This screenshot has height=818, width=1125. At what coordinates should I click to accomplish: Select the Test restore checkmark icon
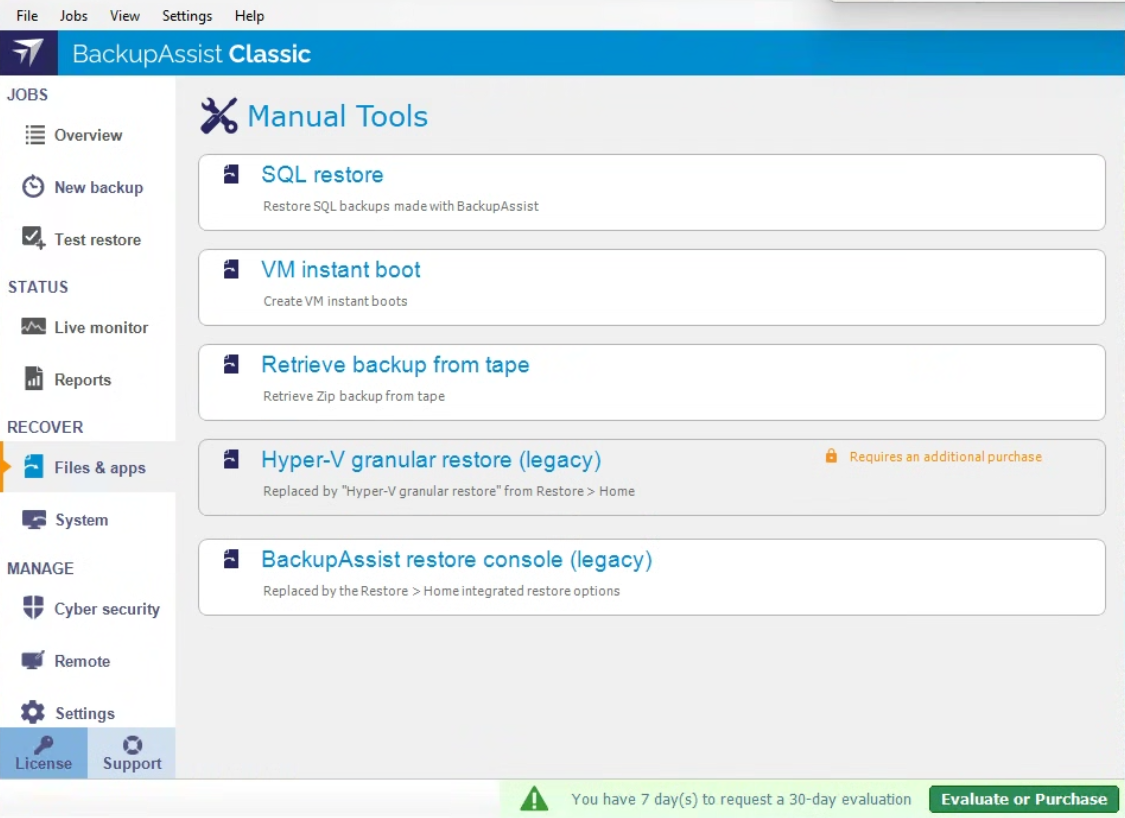[x=34, y=239]
